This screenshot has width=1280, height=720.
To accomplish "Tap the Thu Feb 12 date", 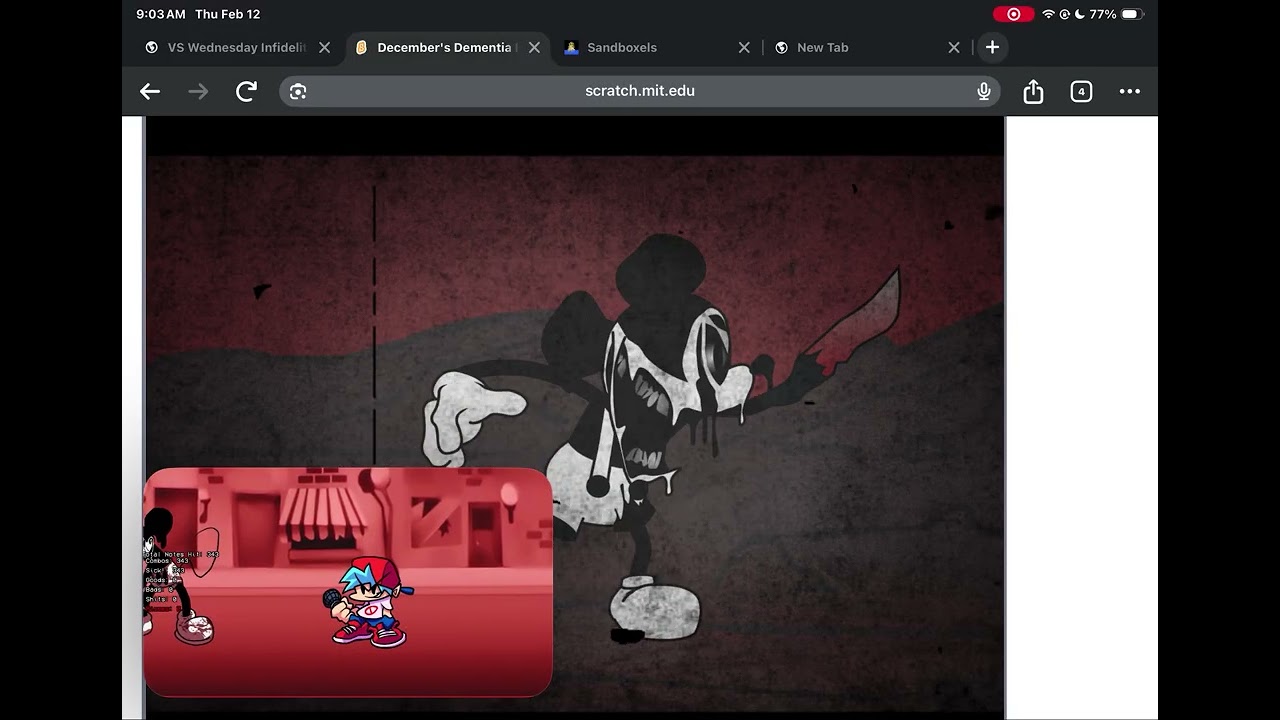I will (x=228, y=14).
